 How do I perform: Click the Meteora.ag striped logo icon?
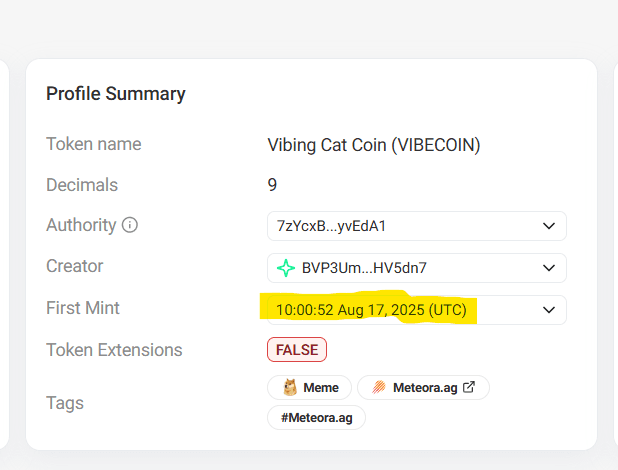point(379,387)
